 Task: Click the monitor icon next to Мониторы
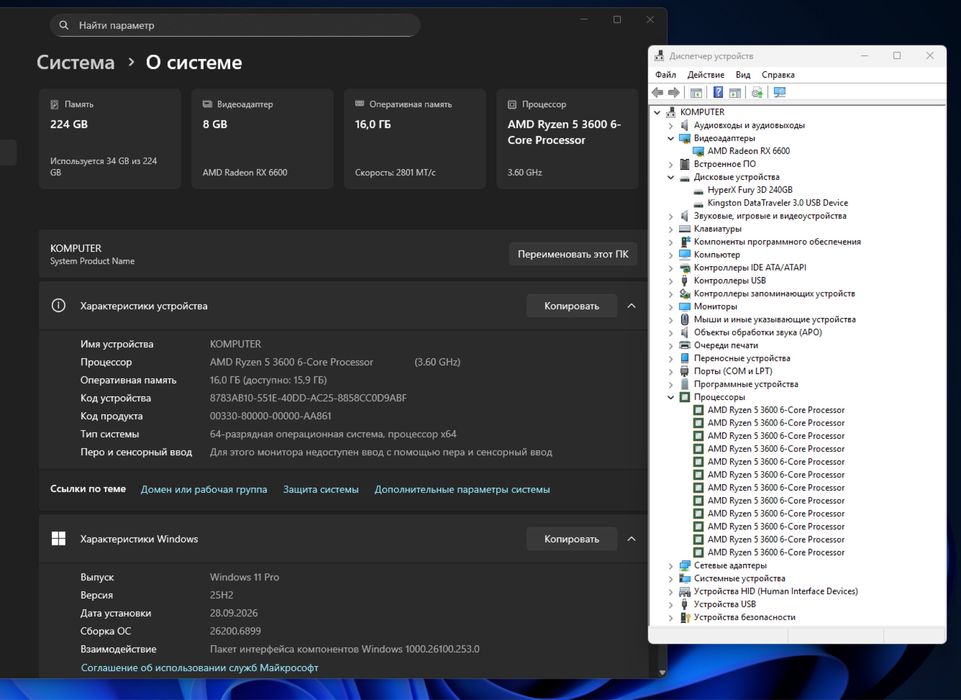coord(685,306)
